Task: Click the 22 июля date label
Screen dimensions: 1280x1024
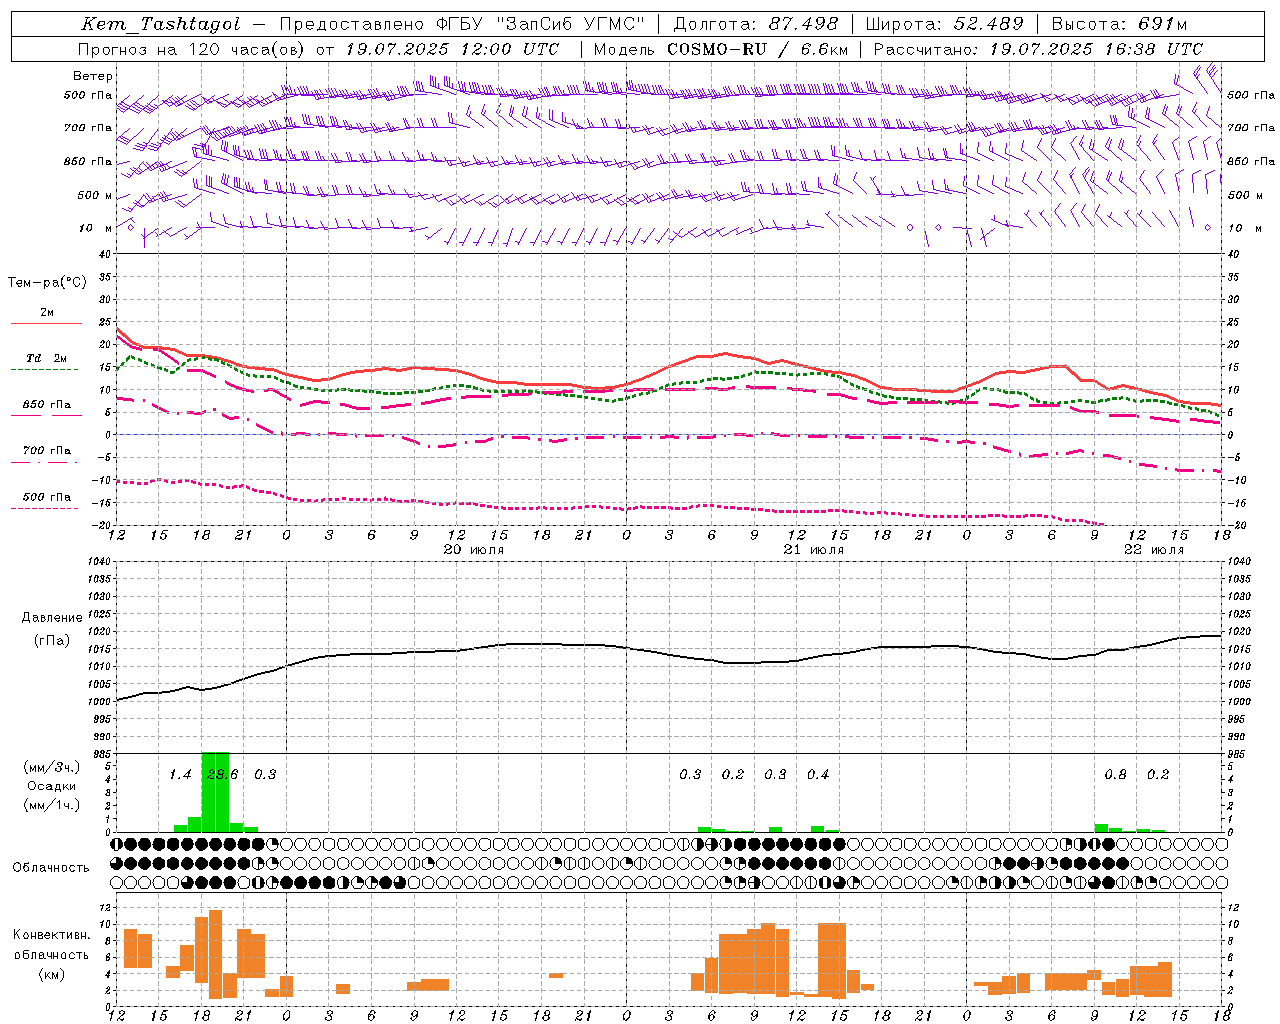Action: 1153,550
